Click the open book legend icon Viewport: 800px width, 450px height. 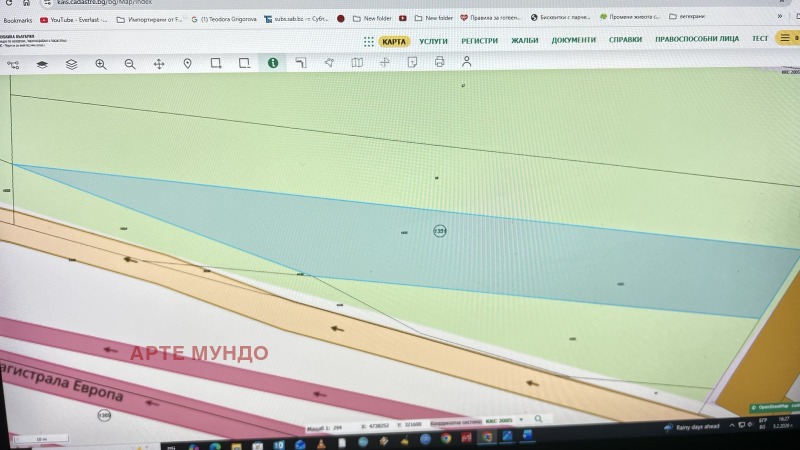coord(357,62)
